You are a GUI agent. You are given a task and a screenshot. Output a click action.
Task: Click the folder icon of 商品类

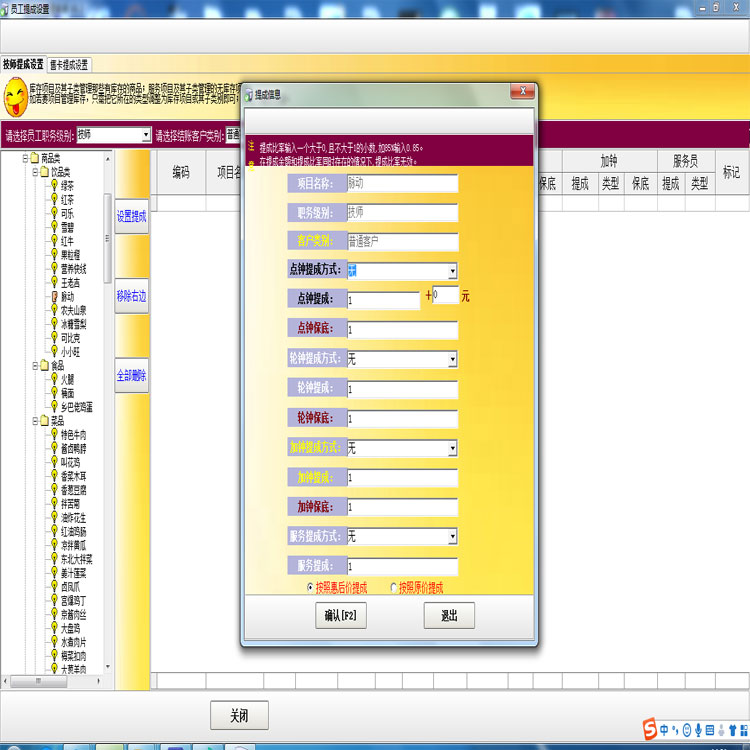(x=34, y=157)
